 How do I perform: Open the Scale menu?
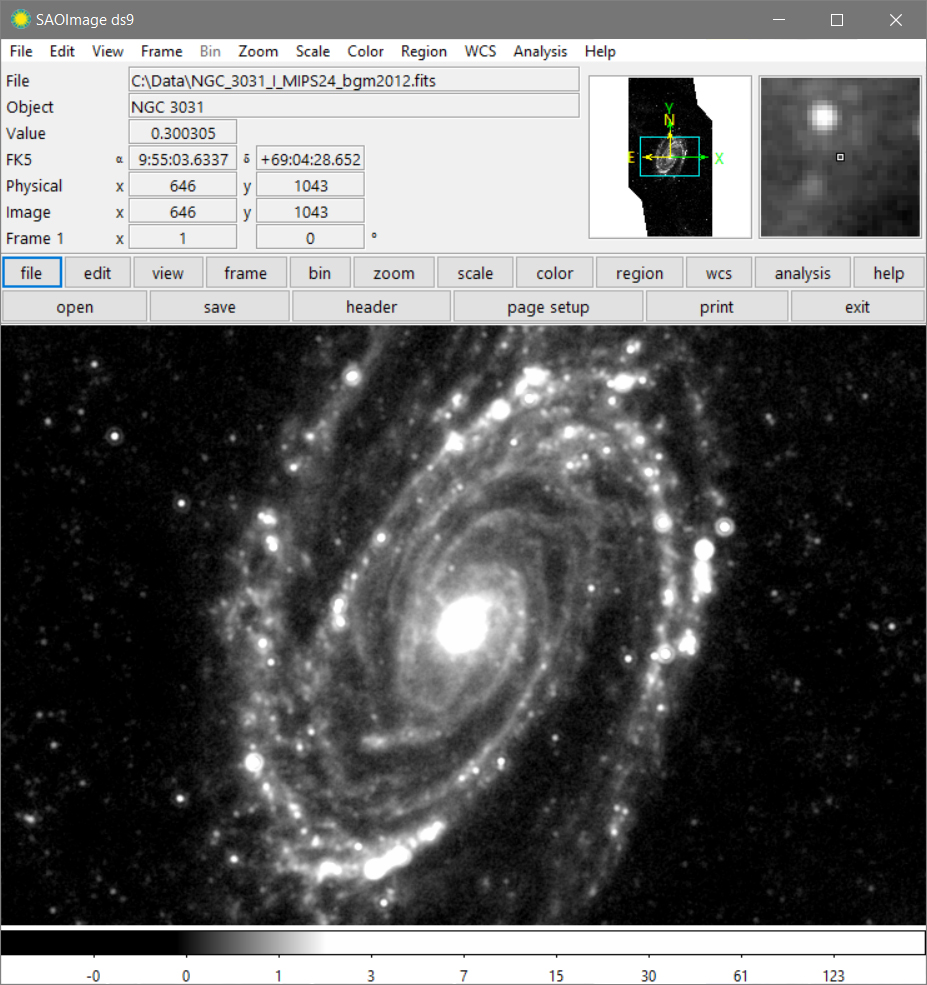tap(312, 51)
